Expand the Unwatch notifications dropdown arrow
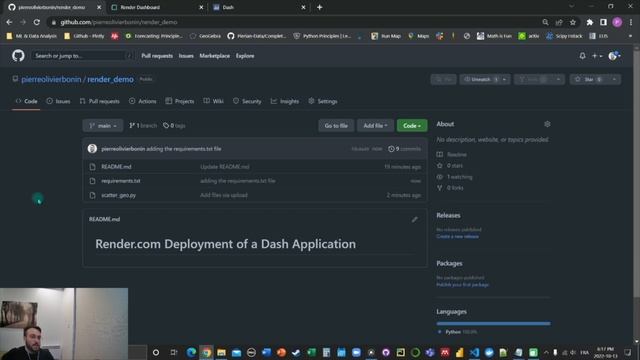640x360 pixels. (504, 80)
